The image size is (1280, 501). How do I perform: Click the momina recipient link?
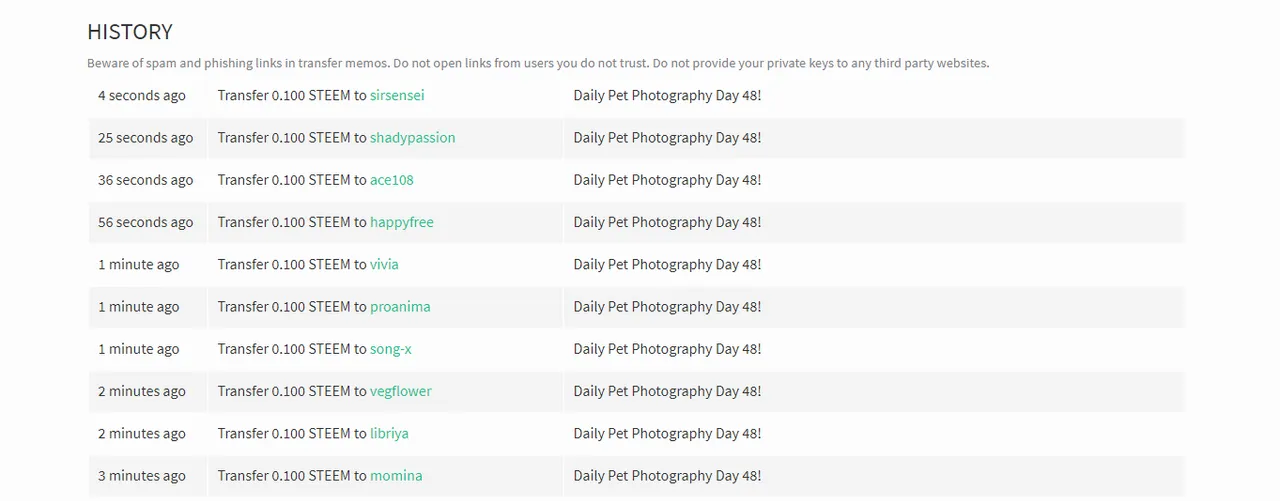coord(396,476)
